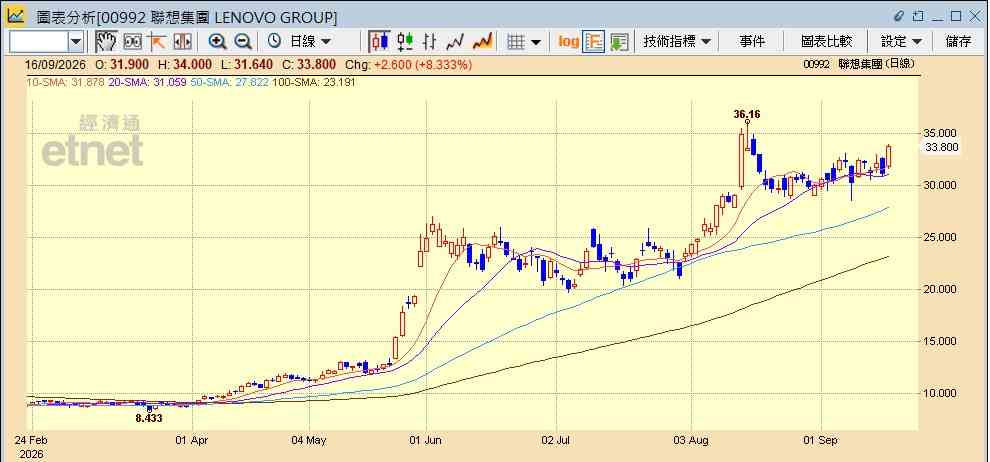Click the 36.16 high price marker
This screenshot has height=462, width=990.
click(x=747, y=114)
